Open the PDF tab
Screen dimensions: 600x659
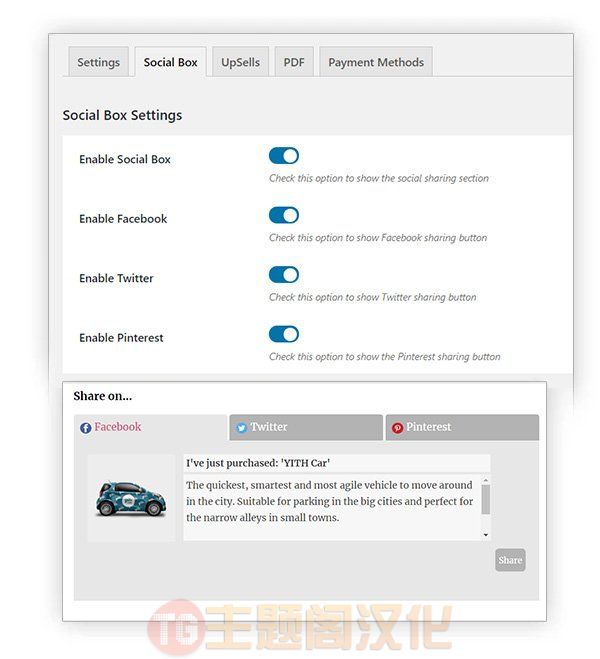pos(294,62)
